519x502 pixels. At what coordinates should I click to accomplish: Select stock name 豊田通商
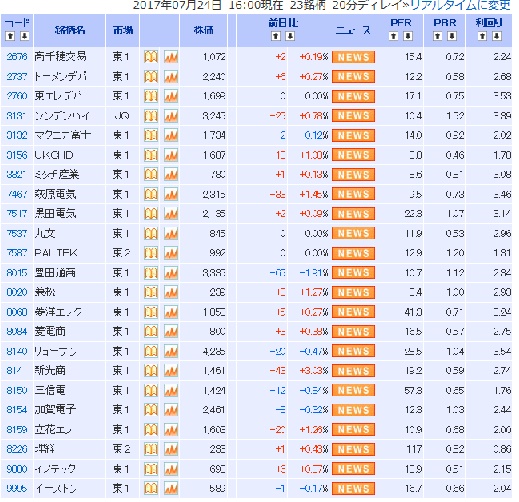coord(55,273)
